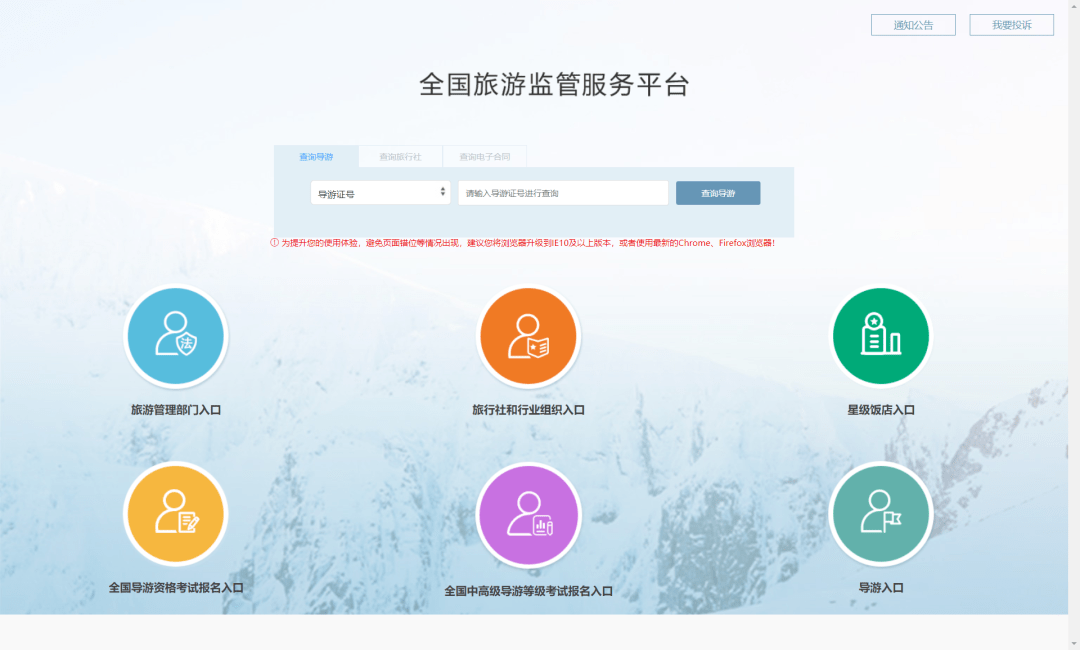Switch to the 查询旅行社 tab
Screen dimensions: 1080x650
click(400, 157)
